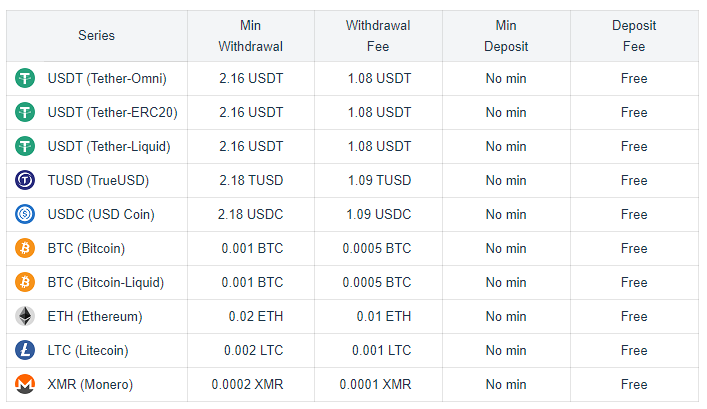Select the Min Withdrawal column header
The image size is (707, 409).
pyautogui.click(x=251, y=36)
